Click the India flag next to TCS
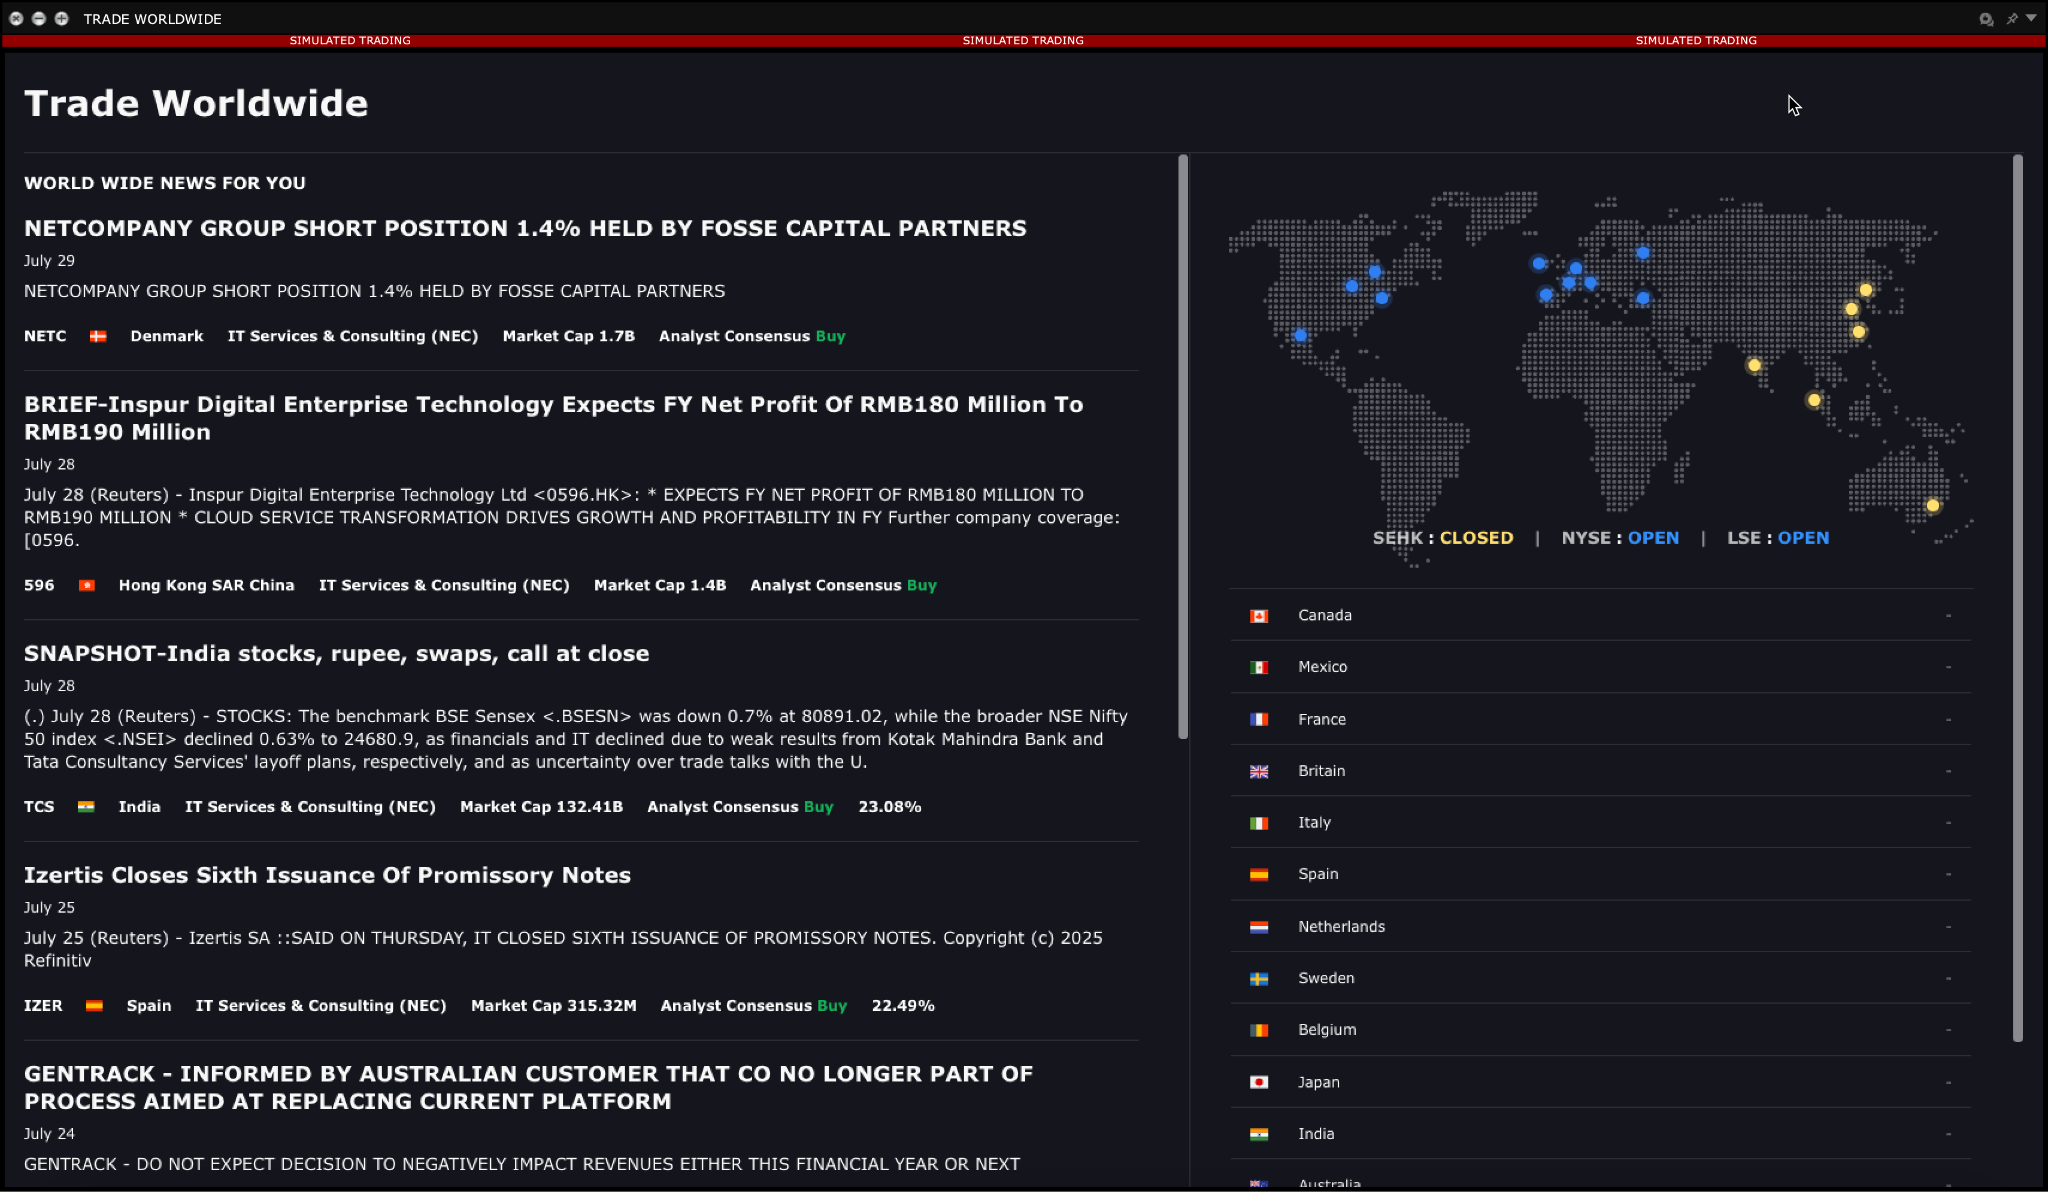The image size is (2048, 1192). (x=87, y=806)
